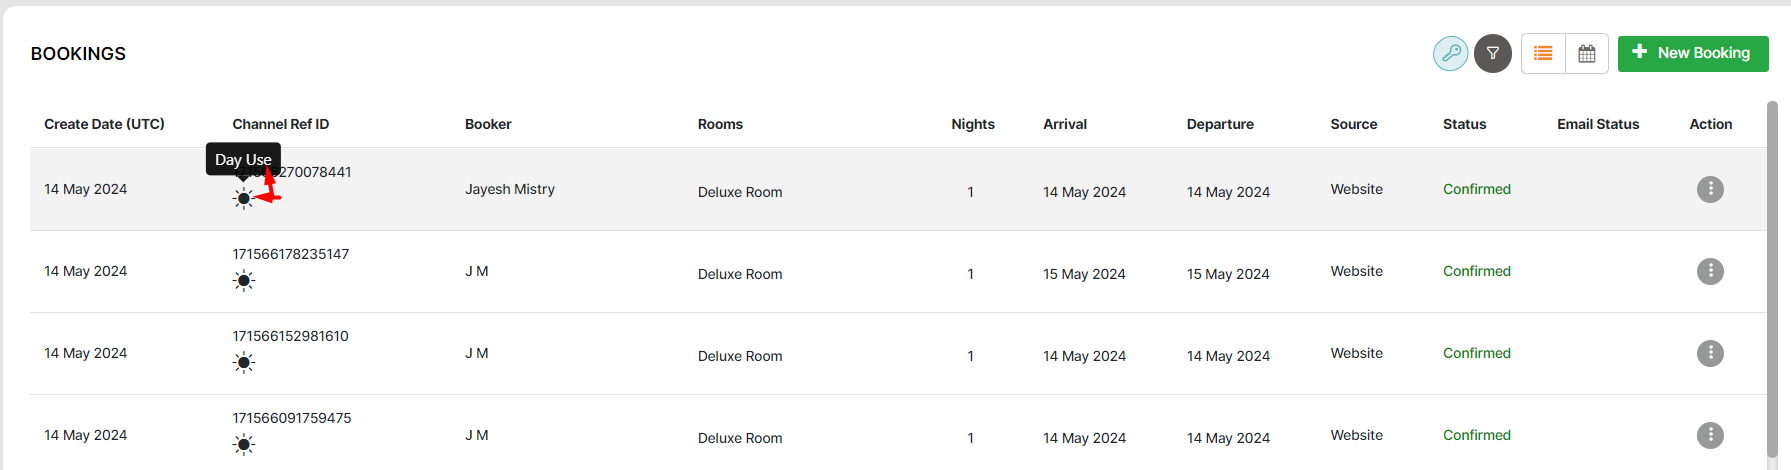
Task: Open action menu for 171566152981610 booking
Action: (1710, 353)
